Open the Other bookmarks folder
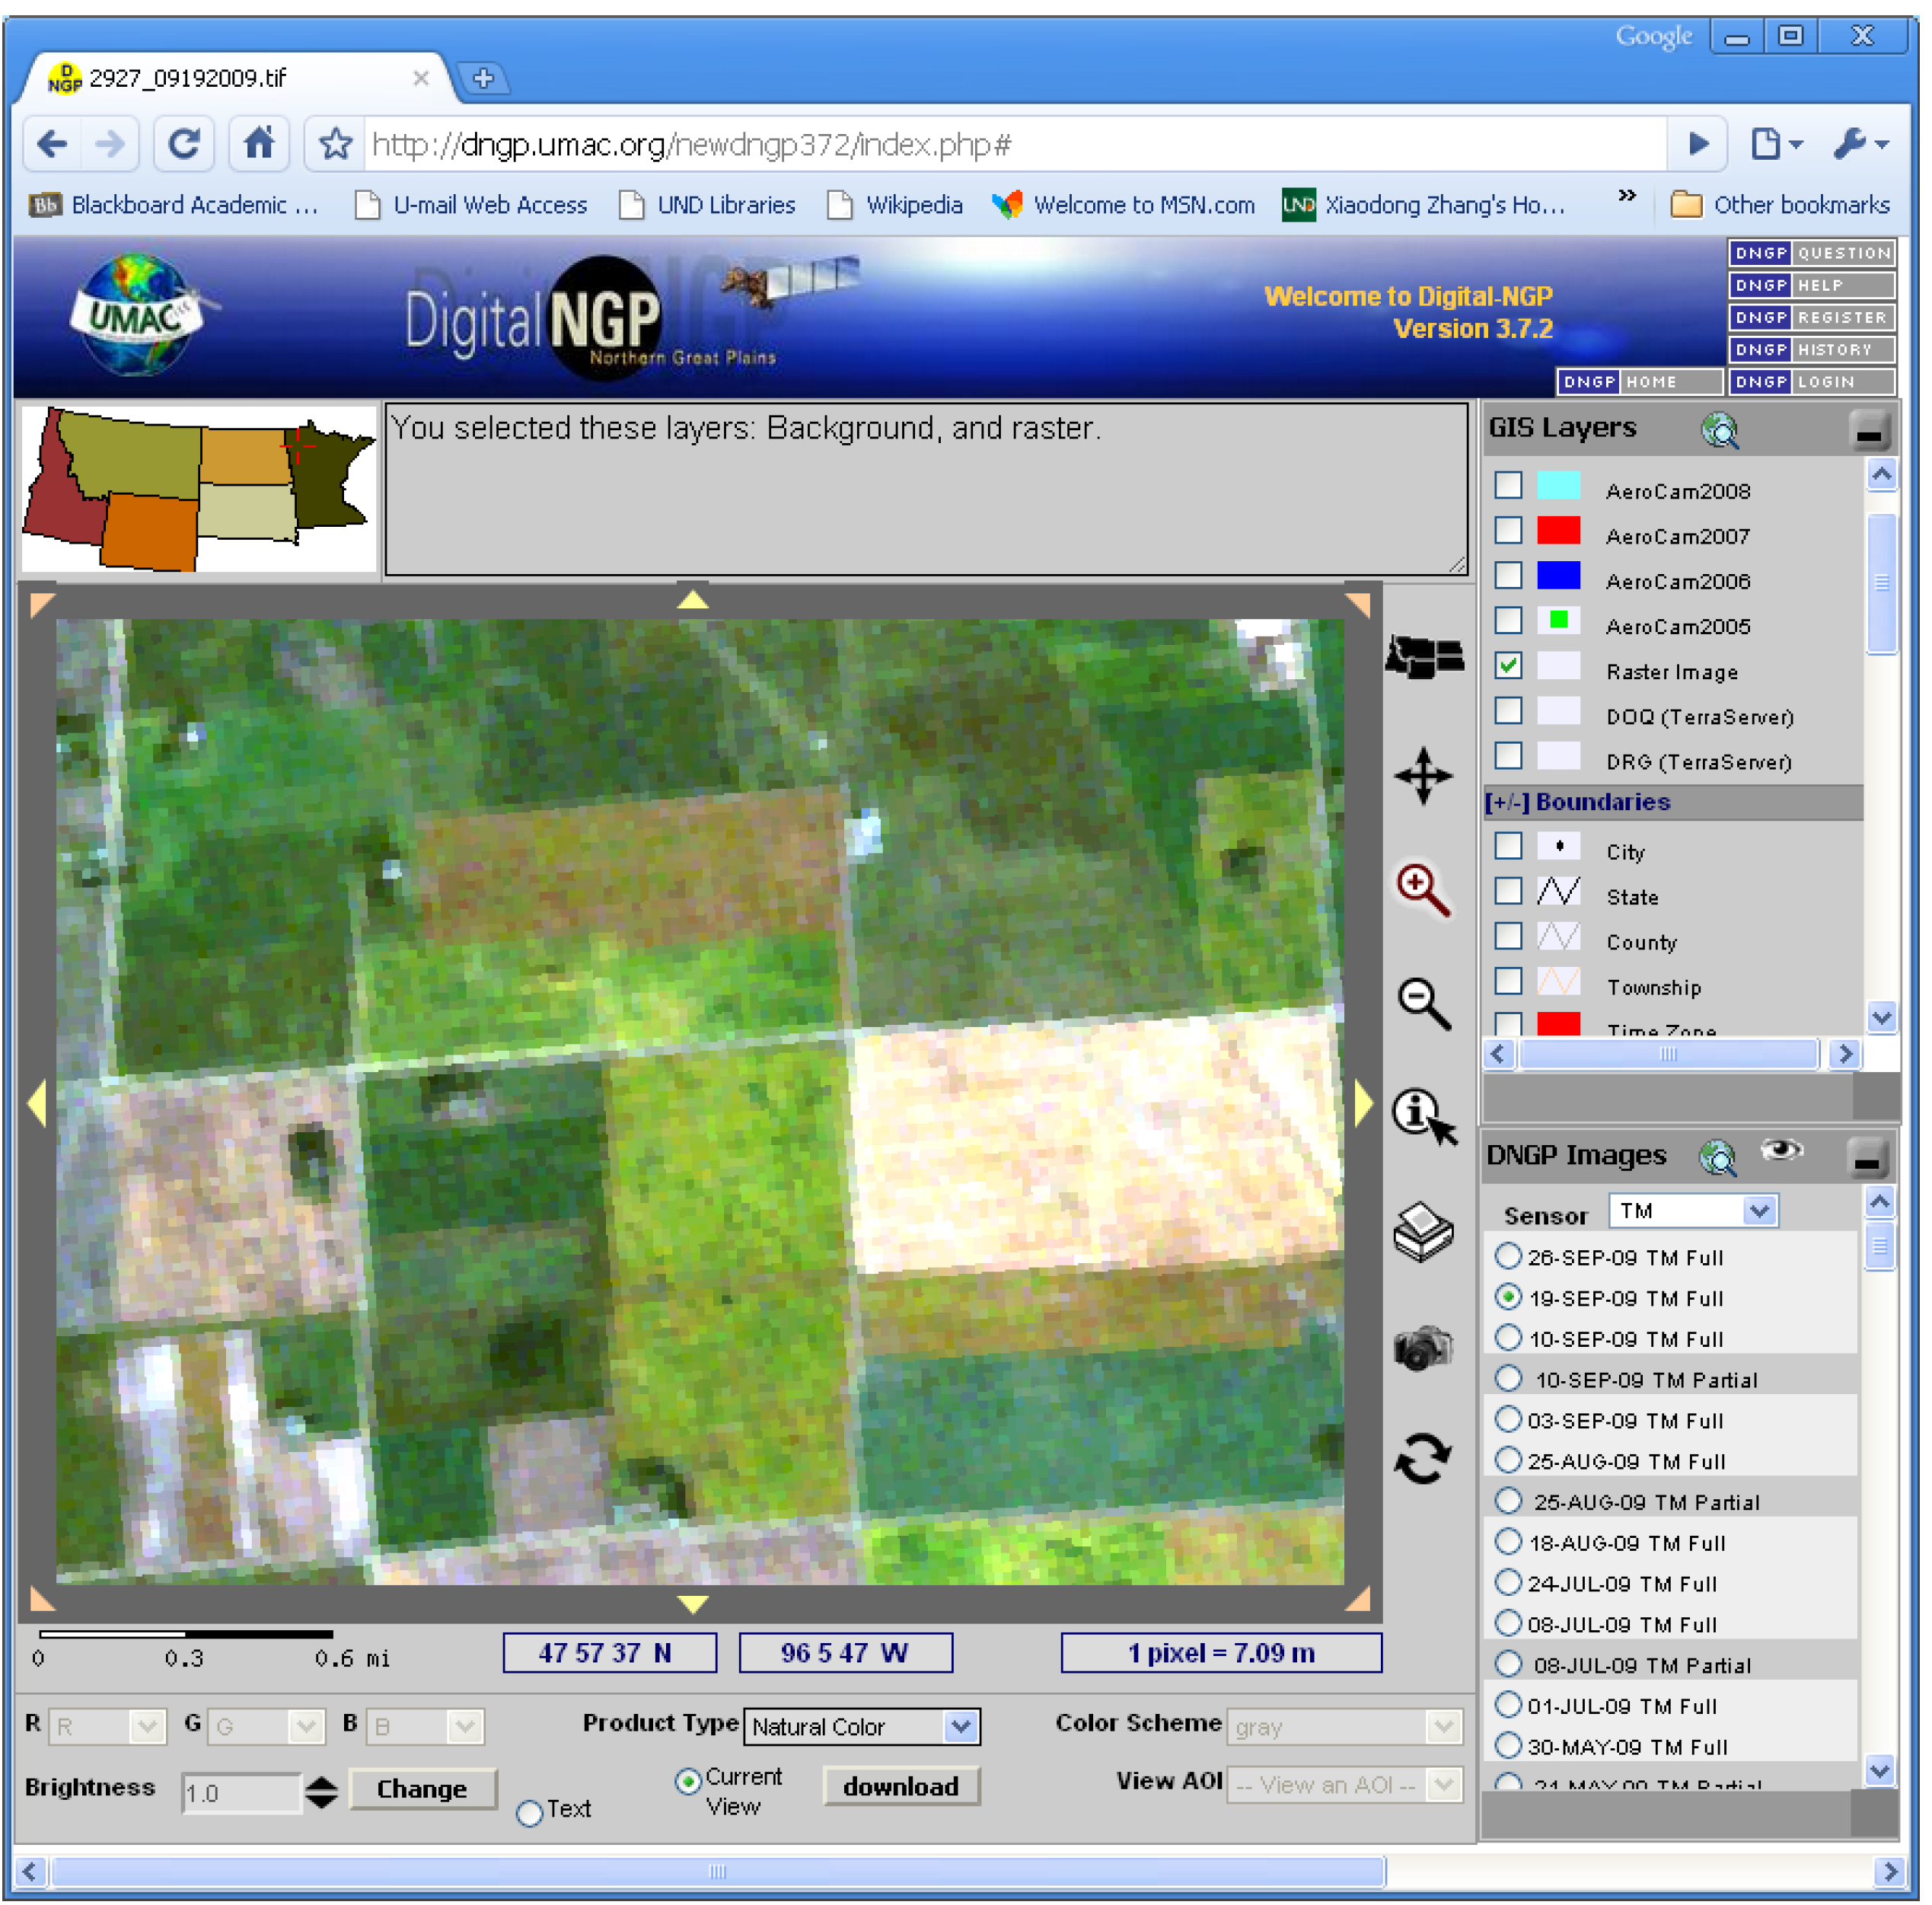 click(1781, 205)
